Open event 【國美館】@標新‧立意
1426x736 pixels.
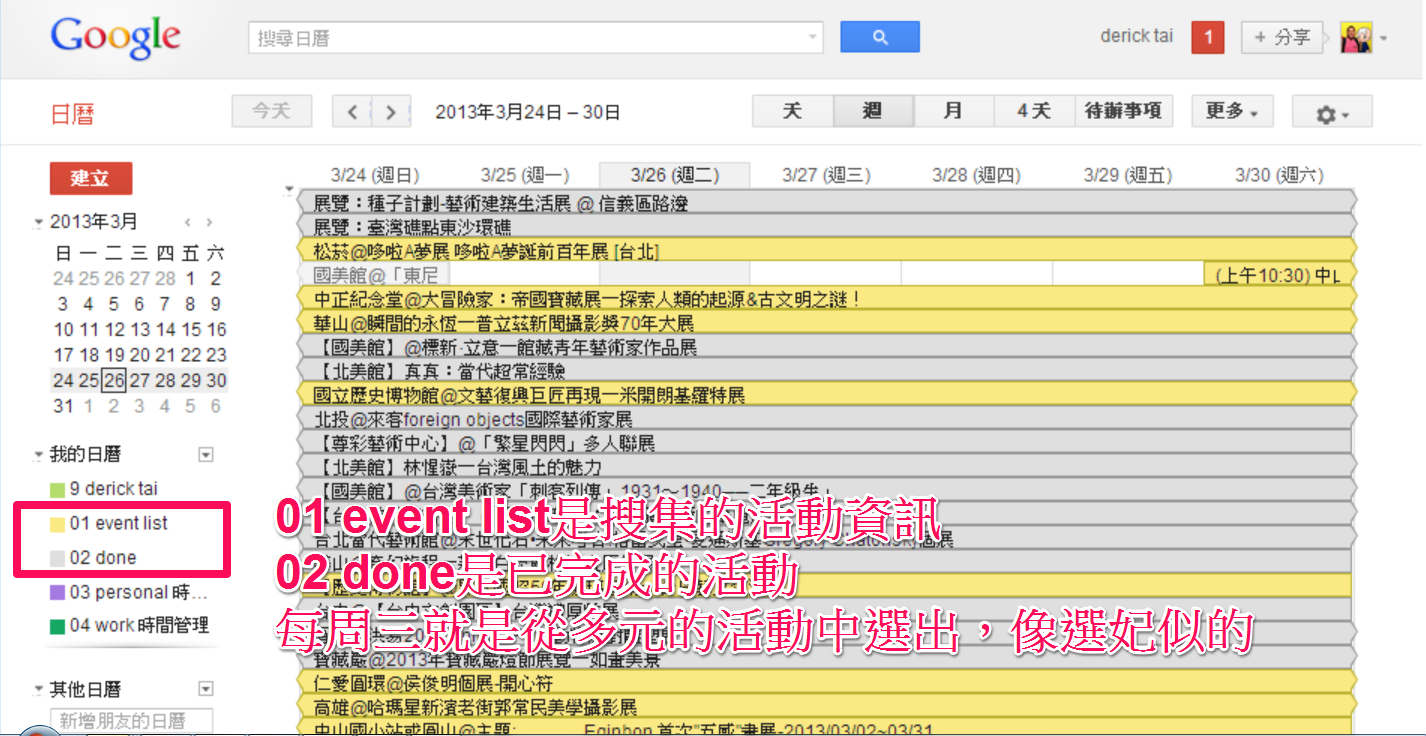point(828,347)
